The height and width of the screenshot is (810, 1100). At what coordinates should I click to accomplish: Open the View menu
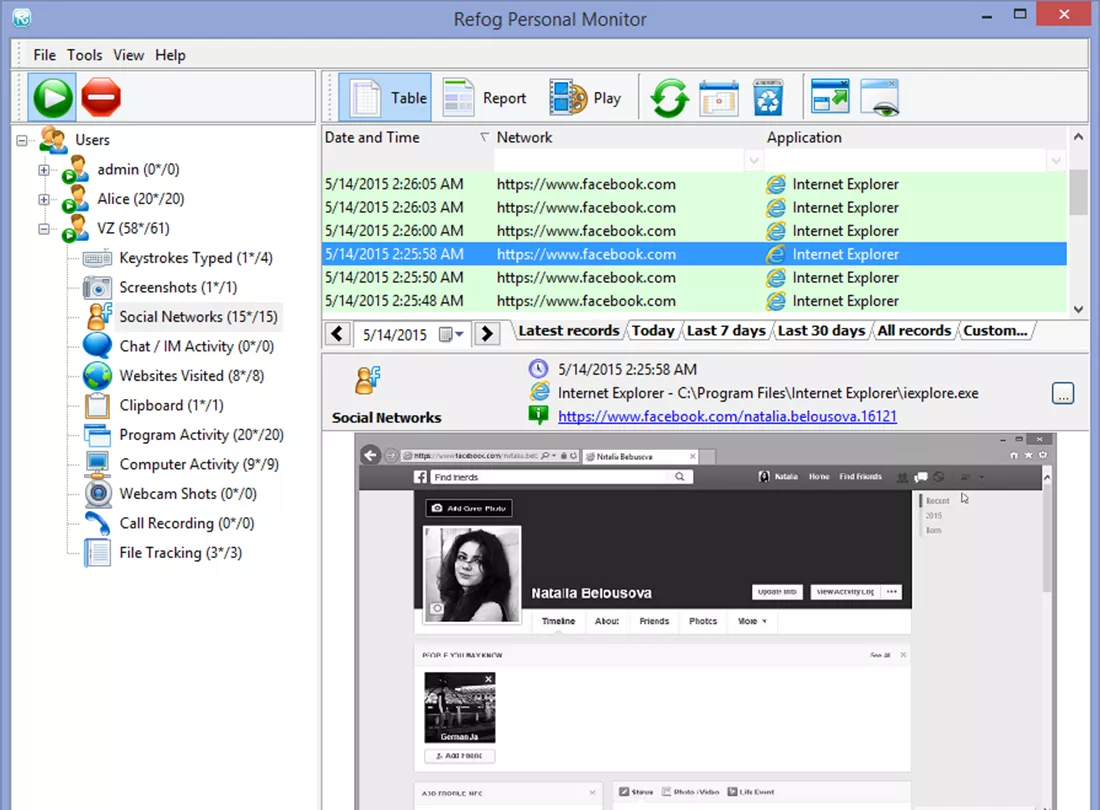pyautogui.click(x=128, y=55)
